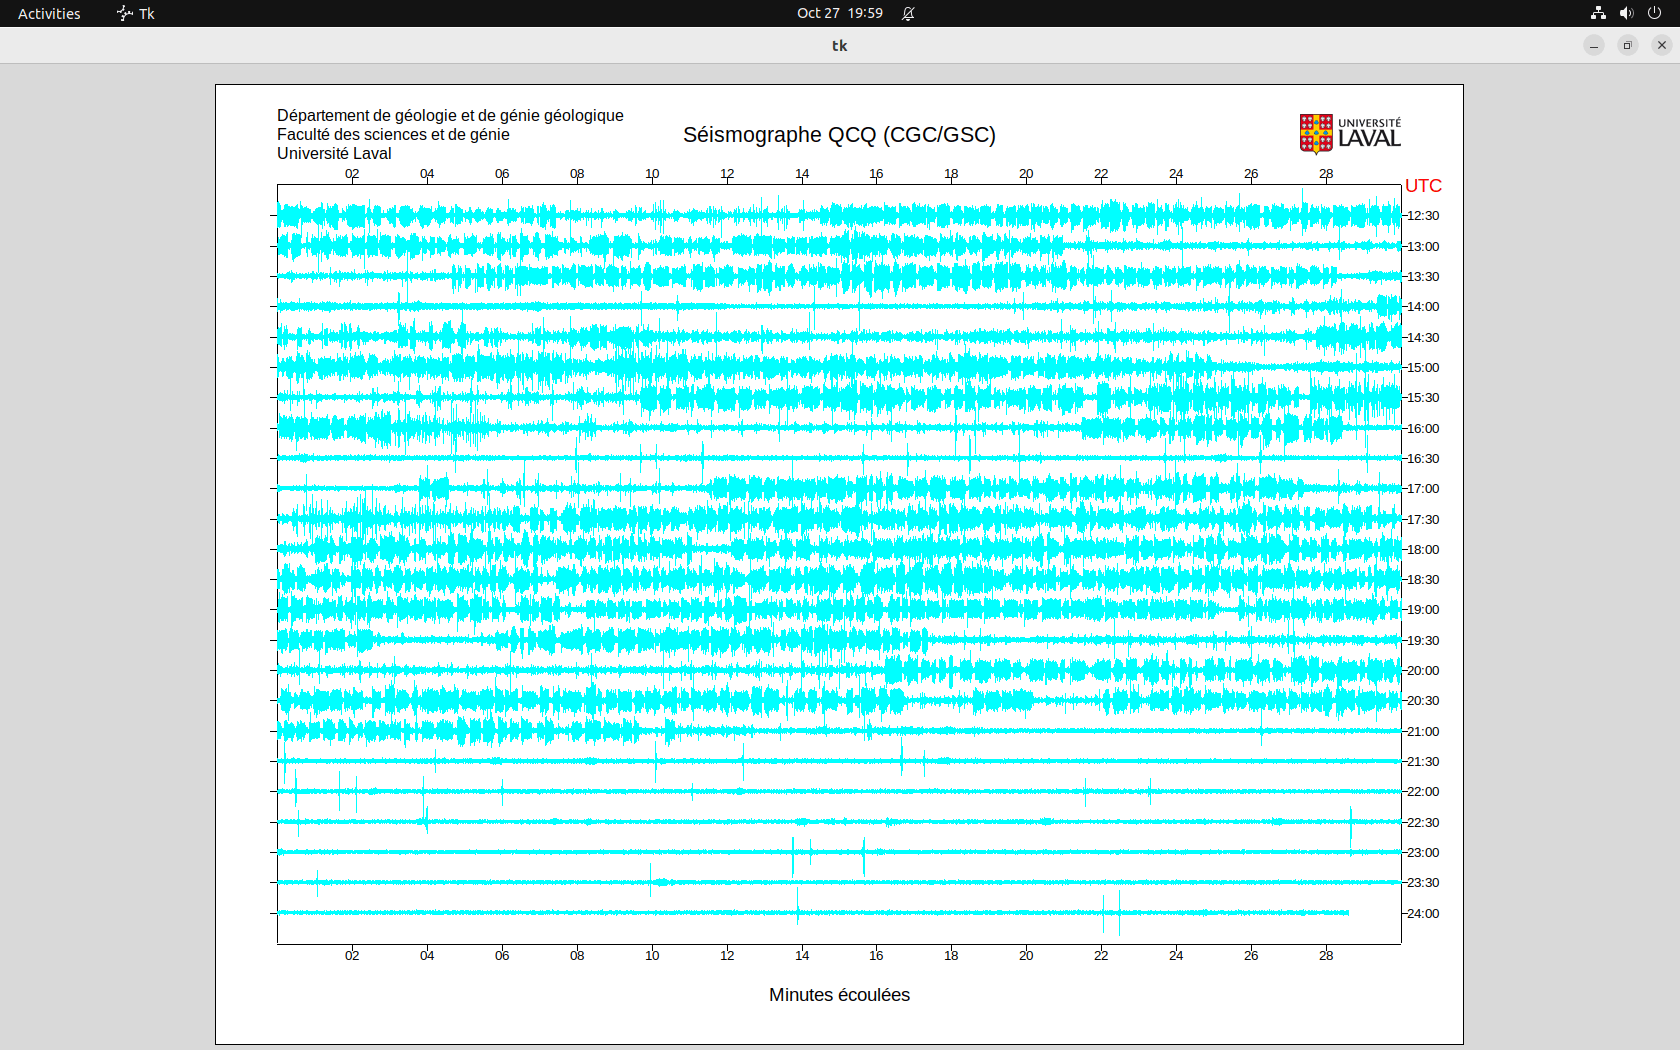Click the Minutes écoulées axis label
Image resolution: width=1680 pixels, height=1050 pixels.
[x=839, y=995]
